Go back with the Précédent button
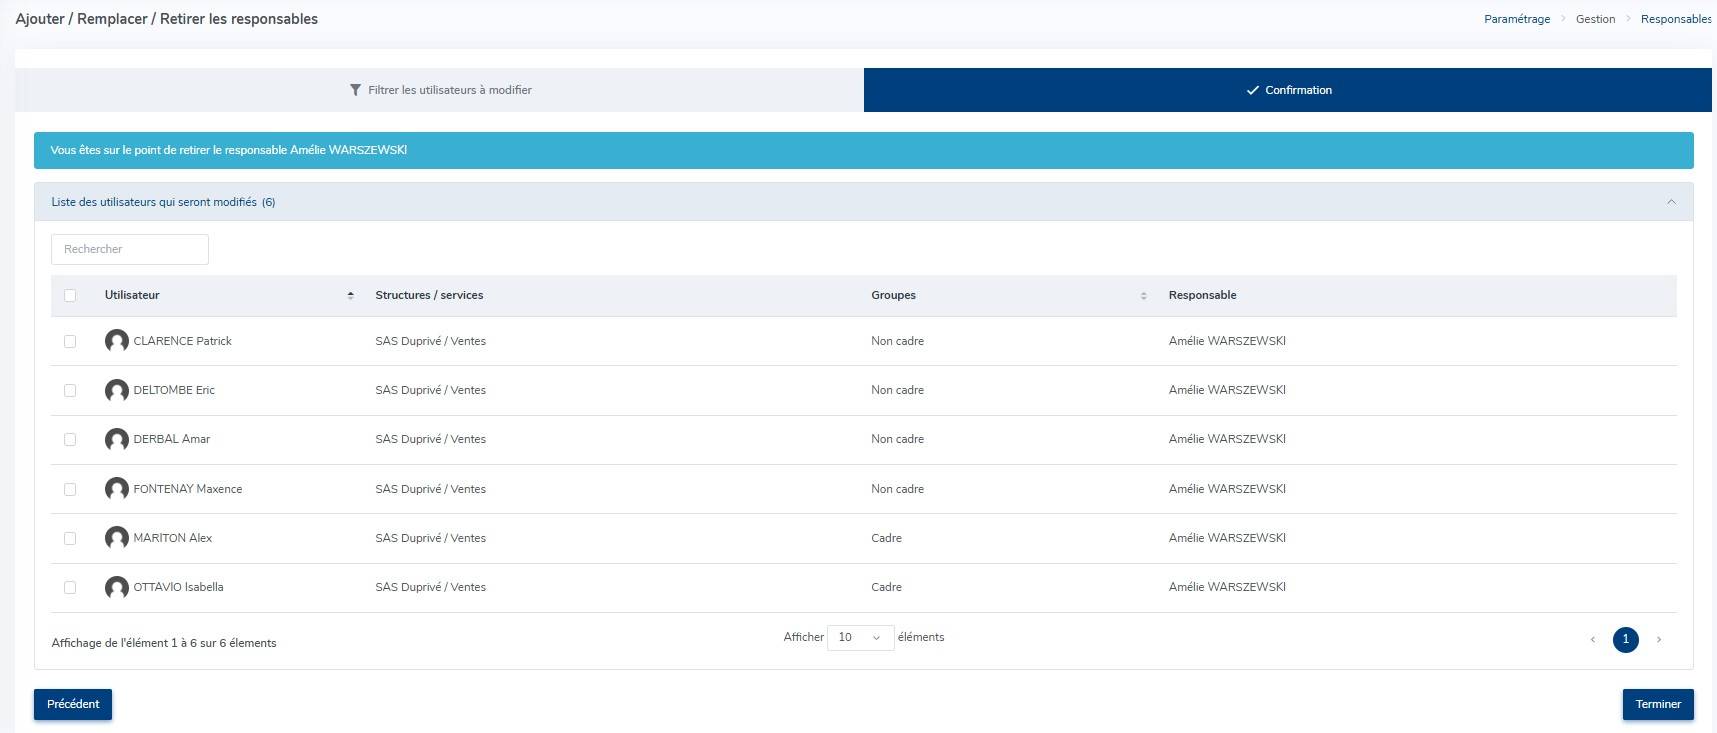Image resolution: width=1717 pixels, height=733 pixels. pyautogui.click(x=73, y=704)
